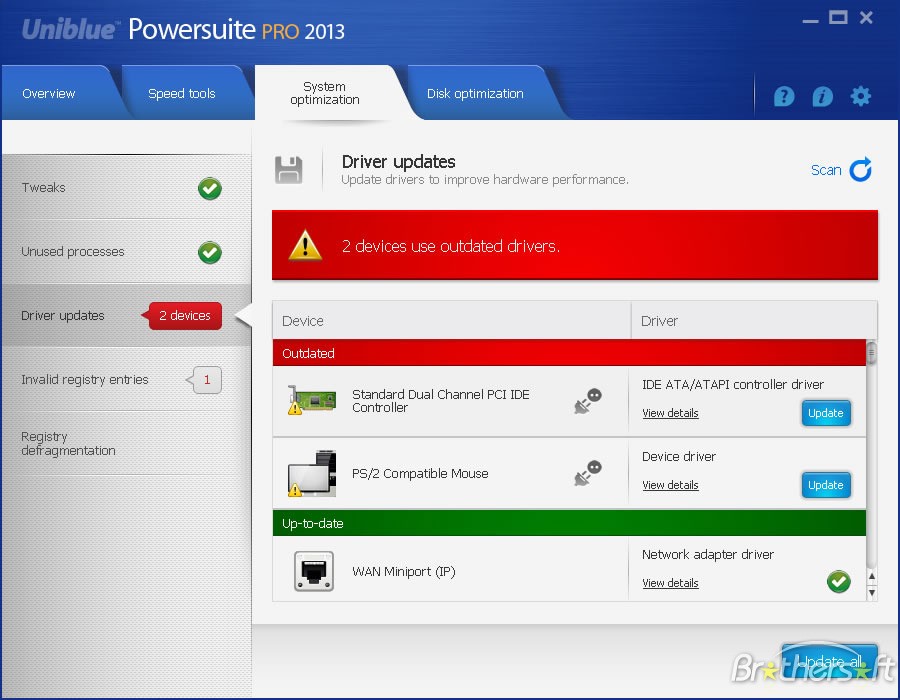900x700 pixels.
Task: Click the driver list scrollbar thumb
Action: coord(872,353)
